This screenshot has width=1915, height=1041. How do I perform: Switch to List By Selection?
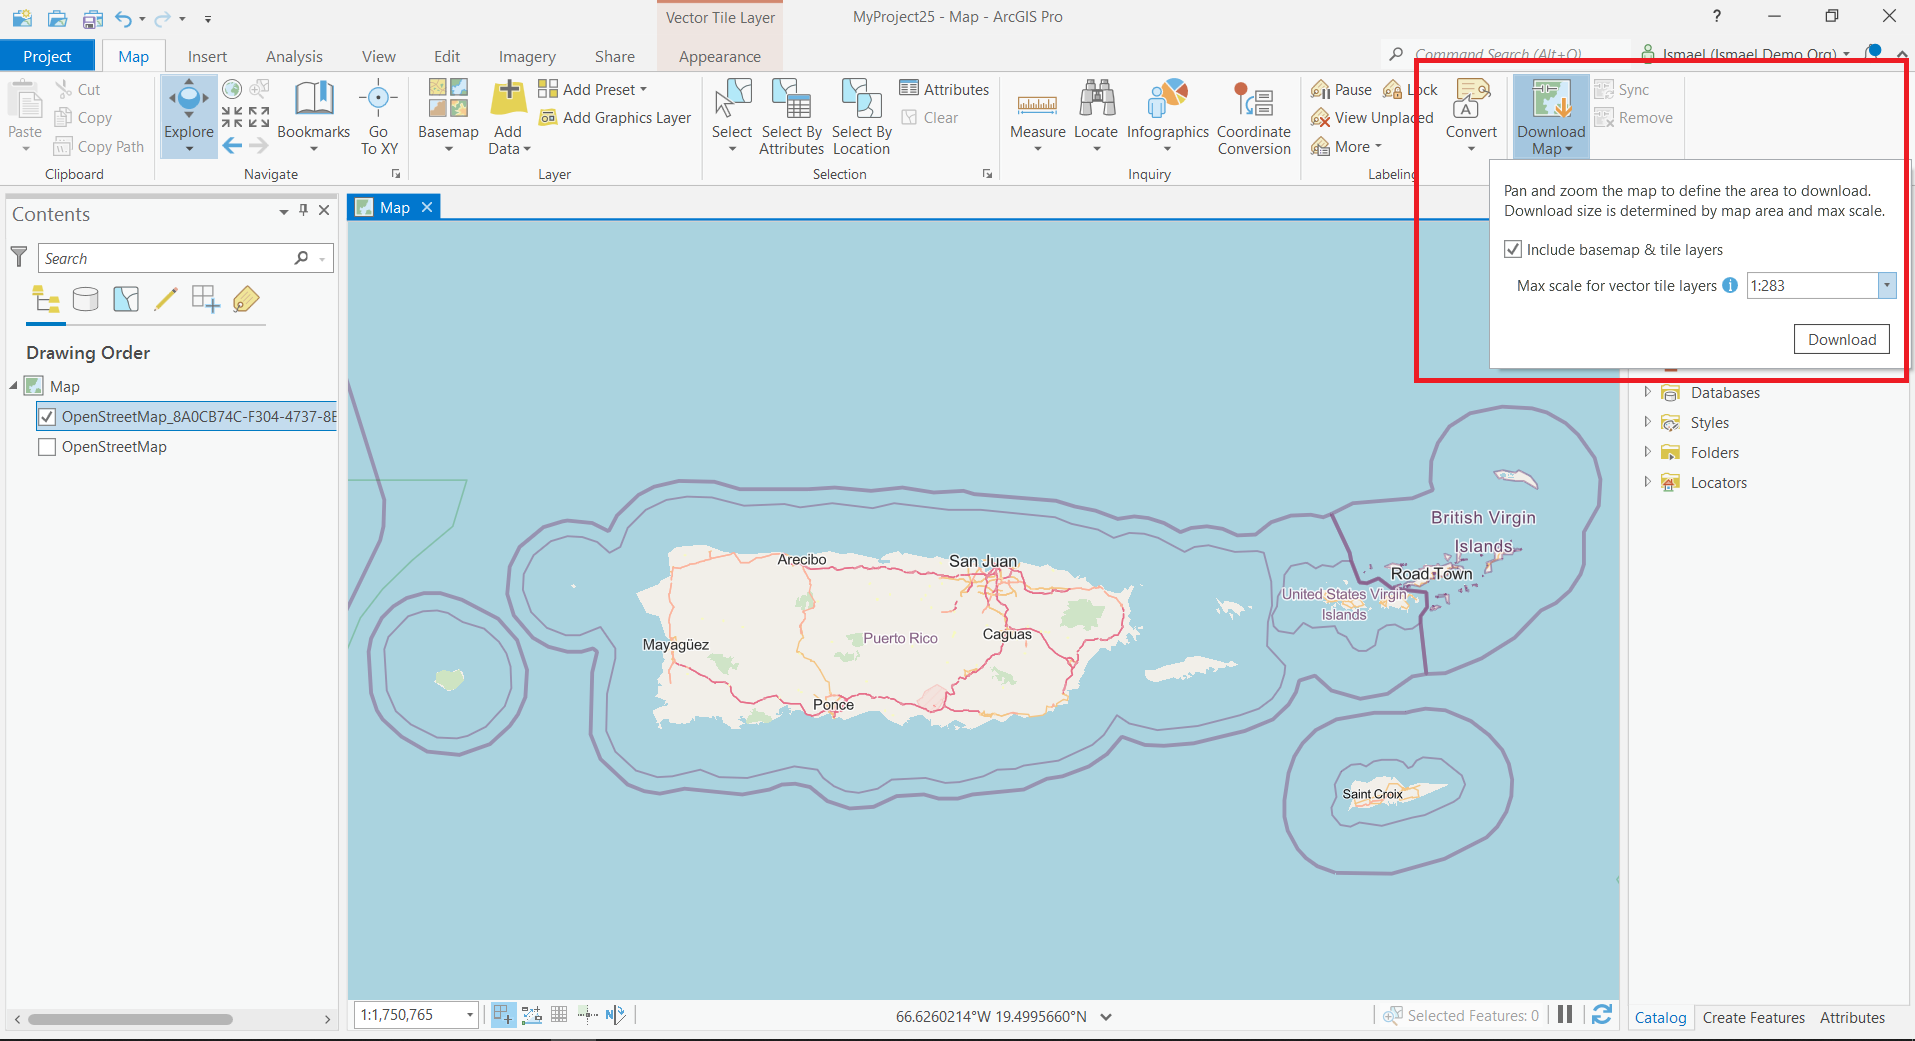point(126,300)
